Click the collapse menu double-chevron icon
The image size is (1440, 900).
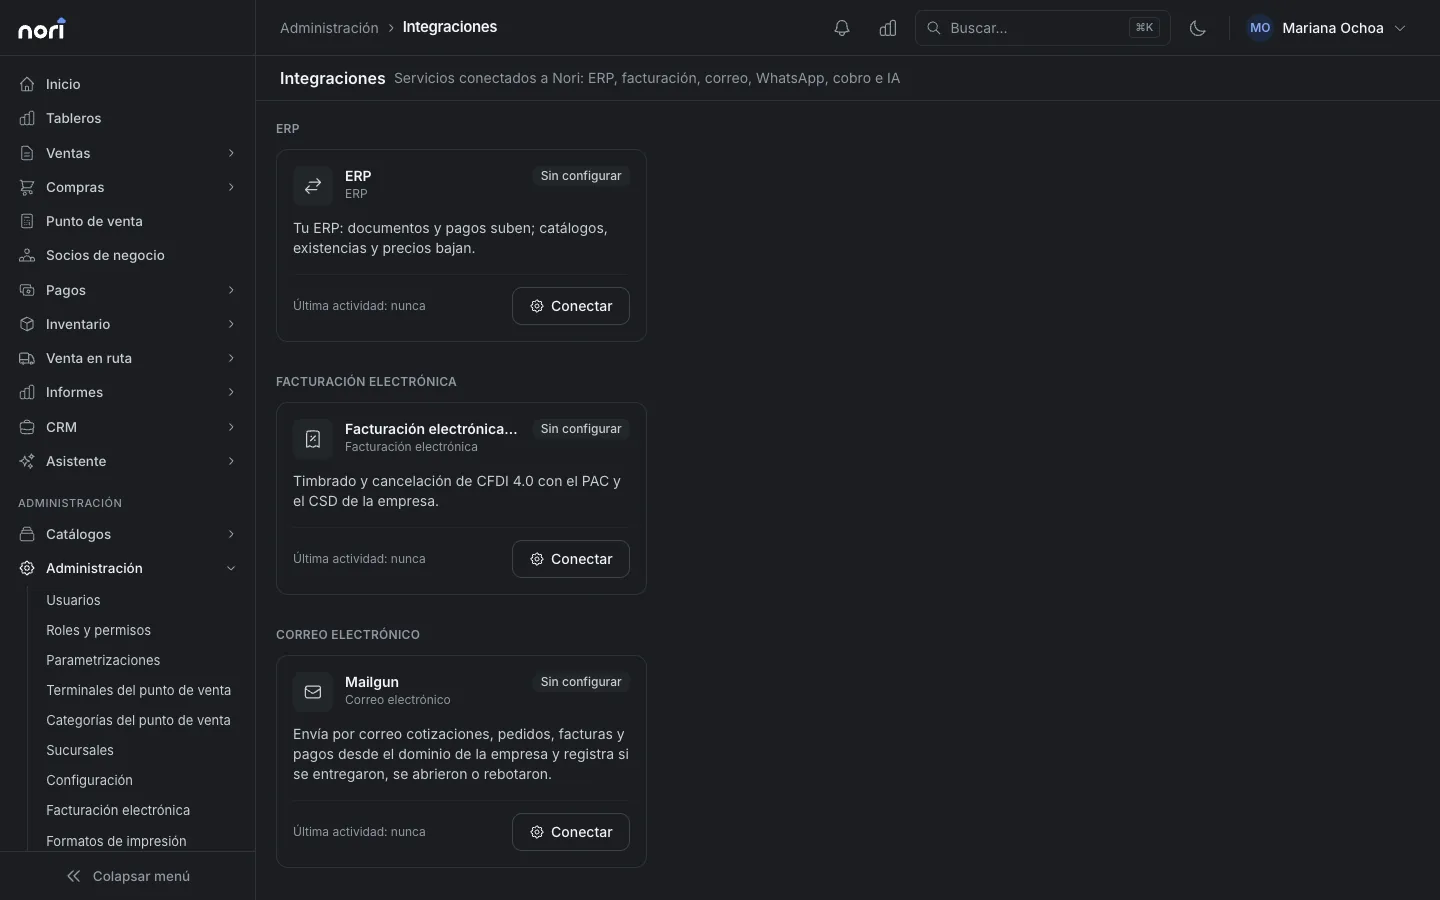click(73, 876)
